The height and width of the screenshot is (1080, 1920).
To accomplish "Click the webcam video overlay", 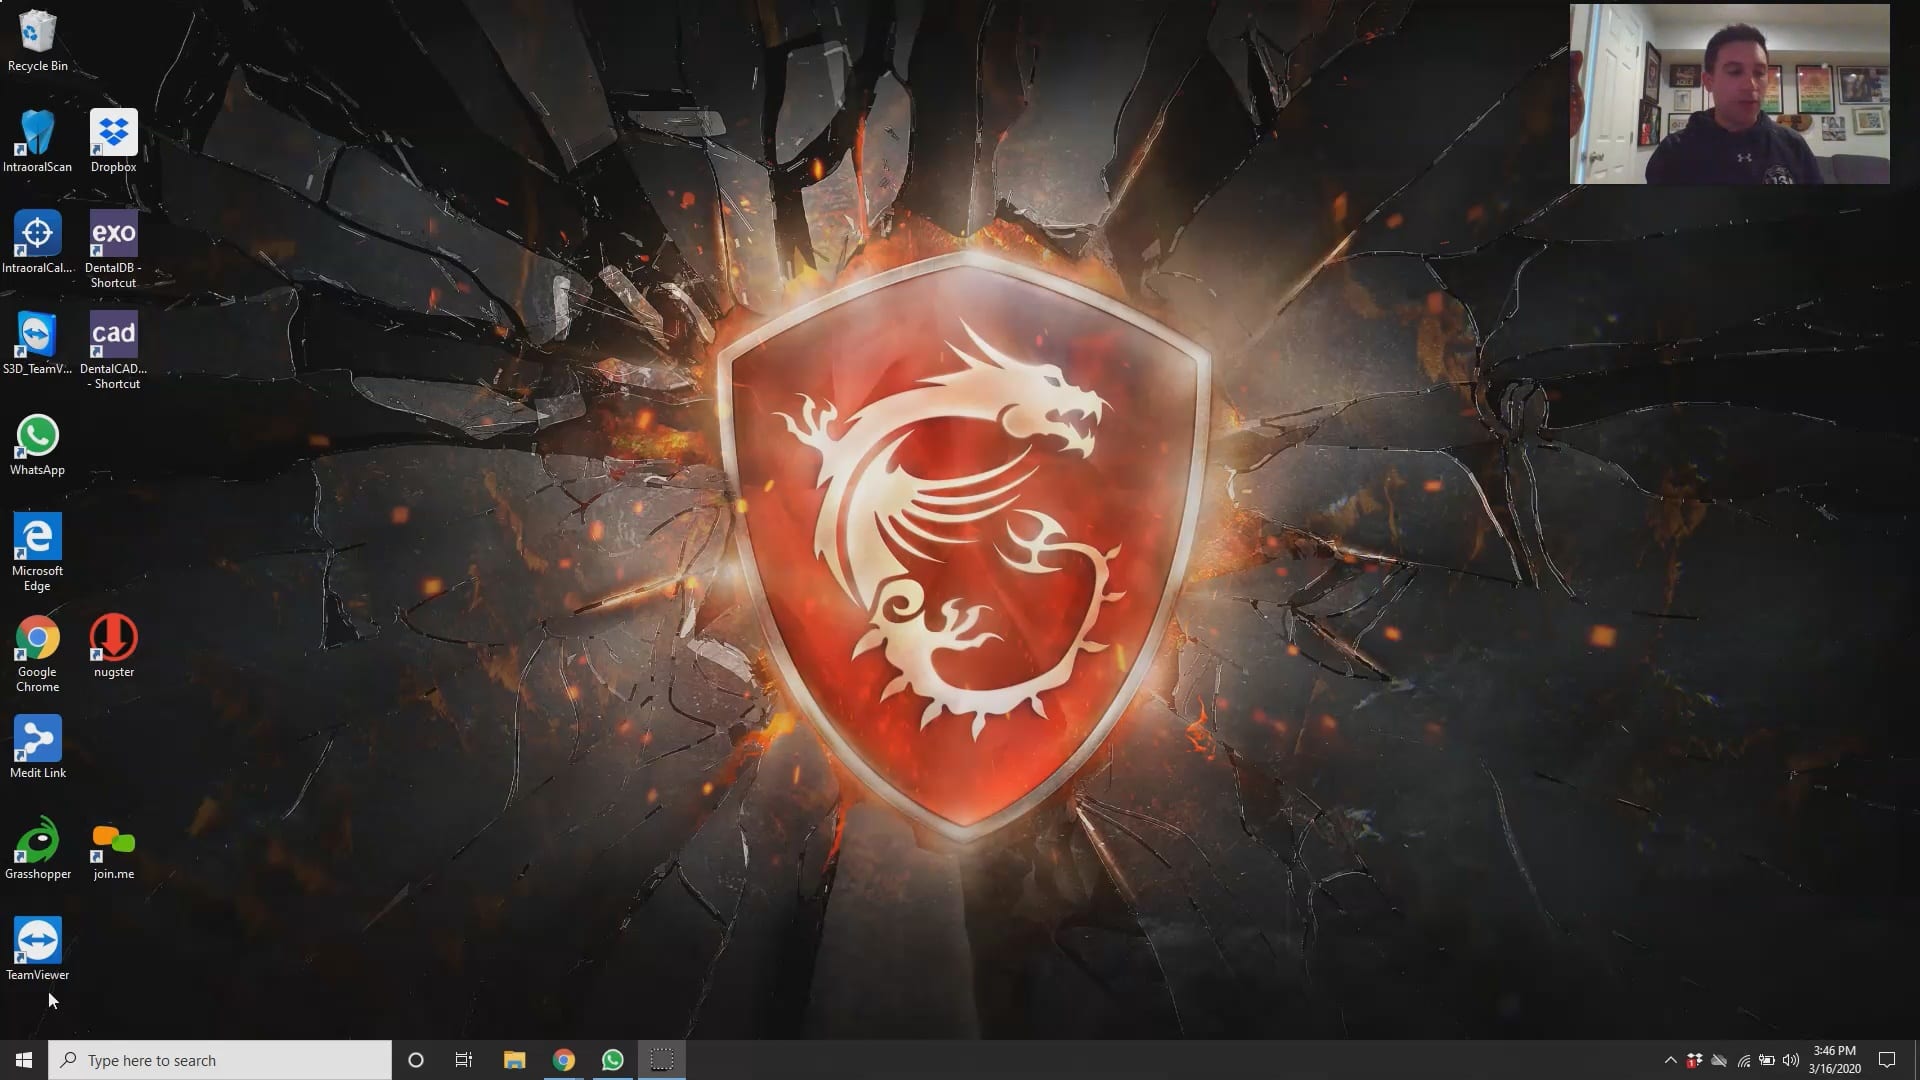I will pyautogui.click(x=1730, y=94).
